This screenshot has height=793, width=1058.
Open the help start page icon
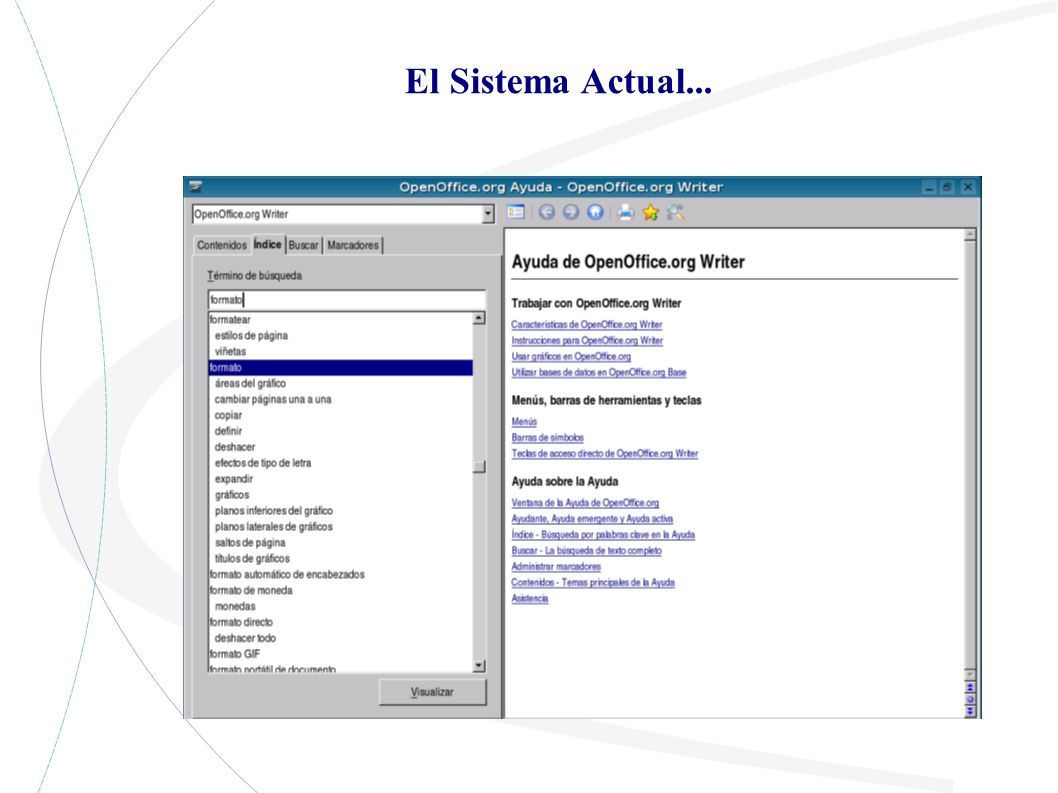pos(595,212)
